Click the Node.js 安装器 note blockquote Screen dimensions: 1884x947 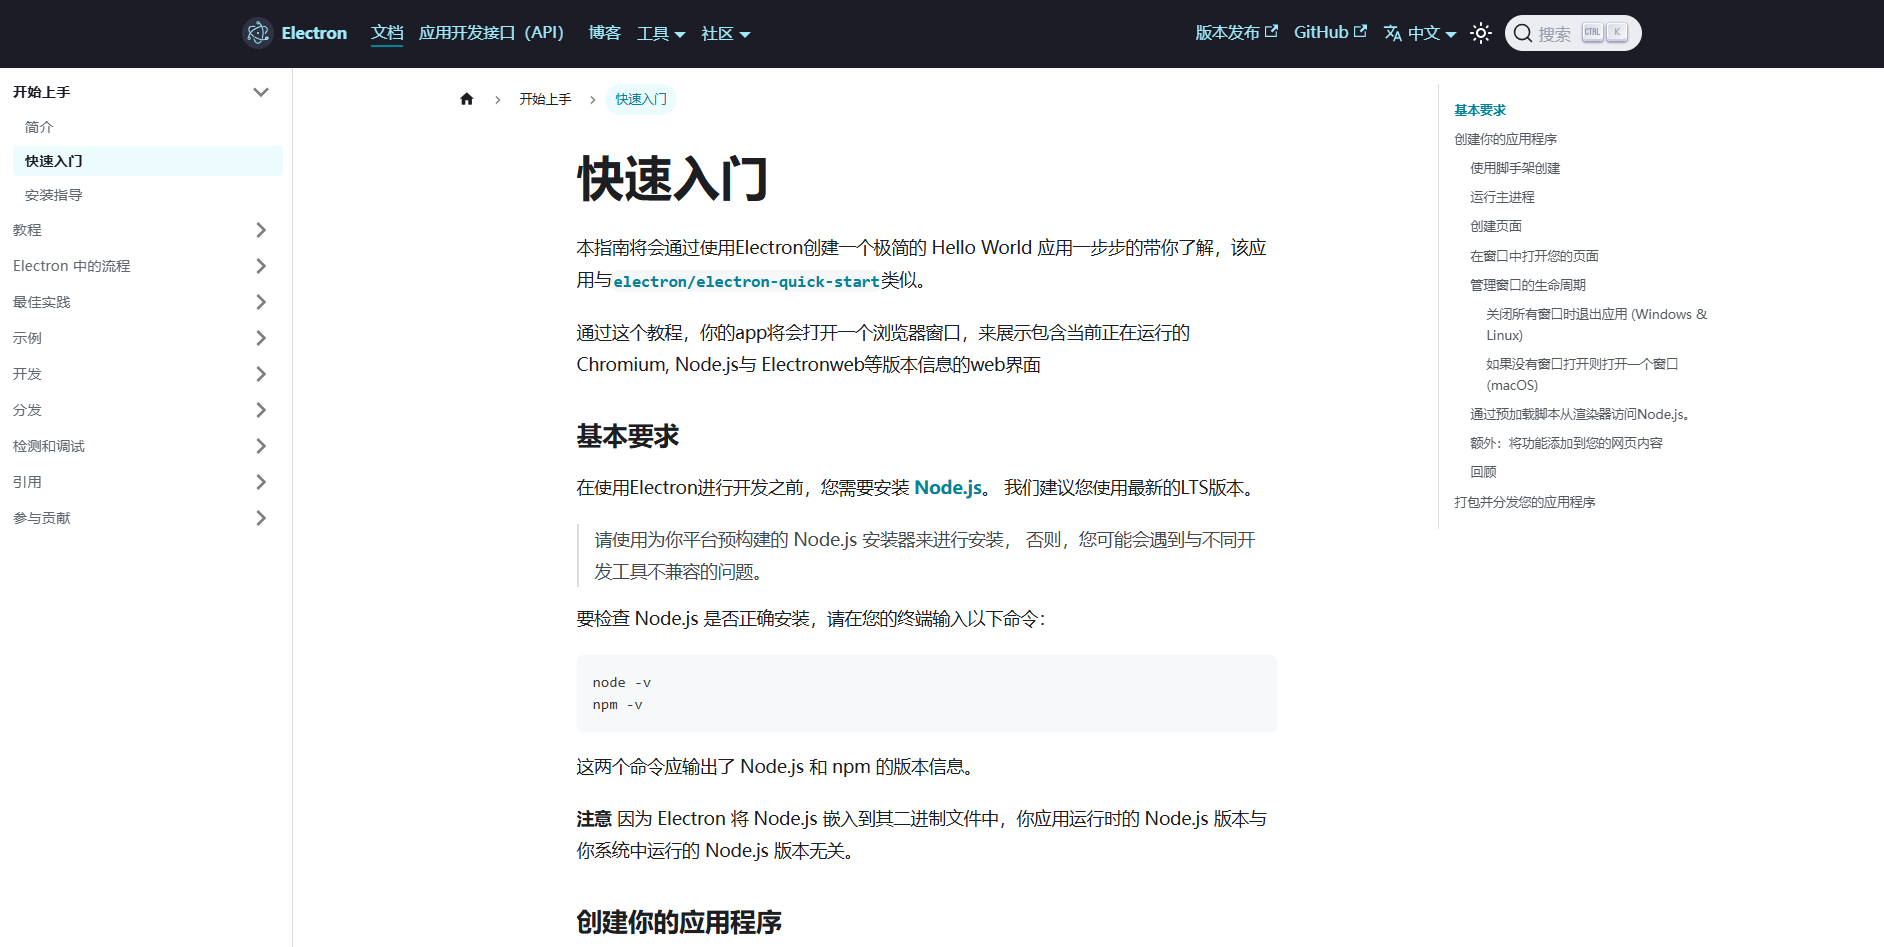(926, 555)
